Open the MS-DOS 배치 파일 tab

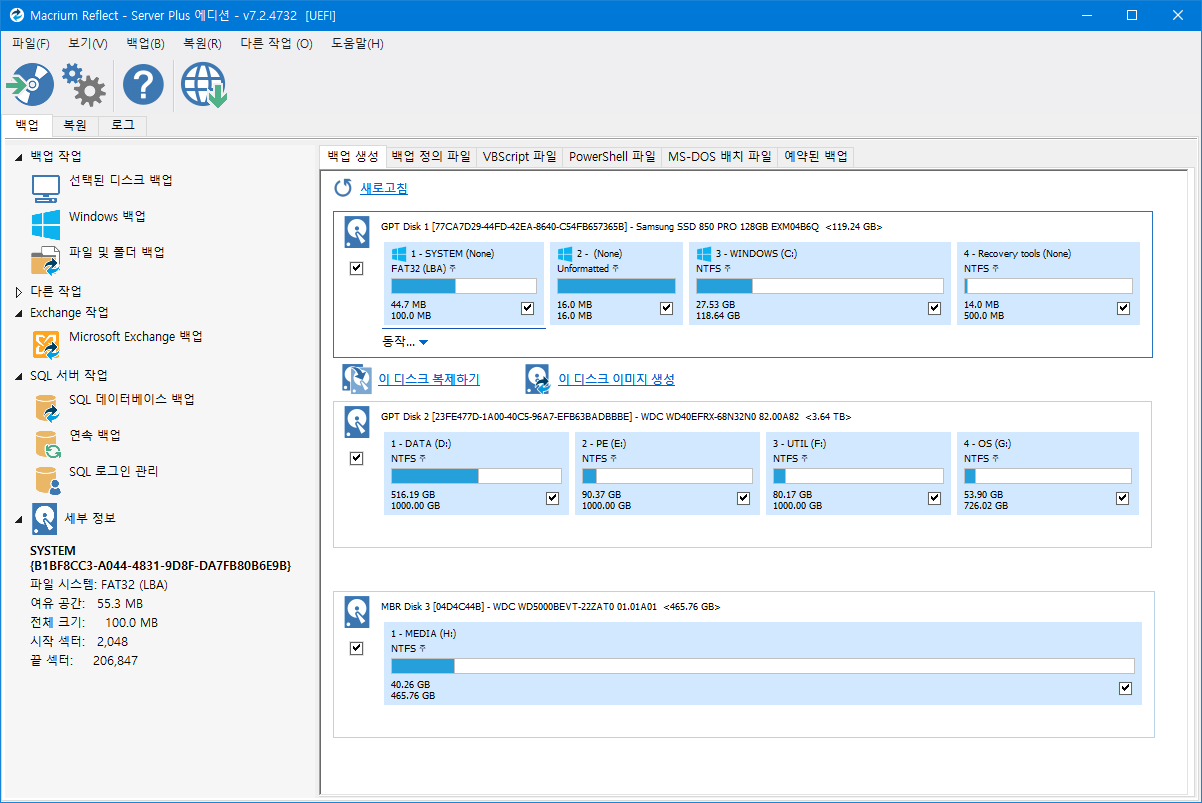pos(720,157)
